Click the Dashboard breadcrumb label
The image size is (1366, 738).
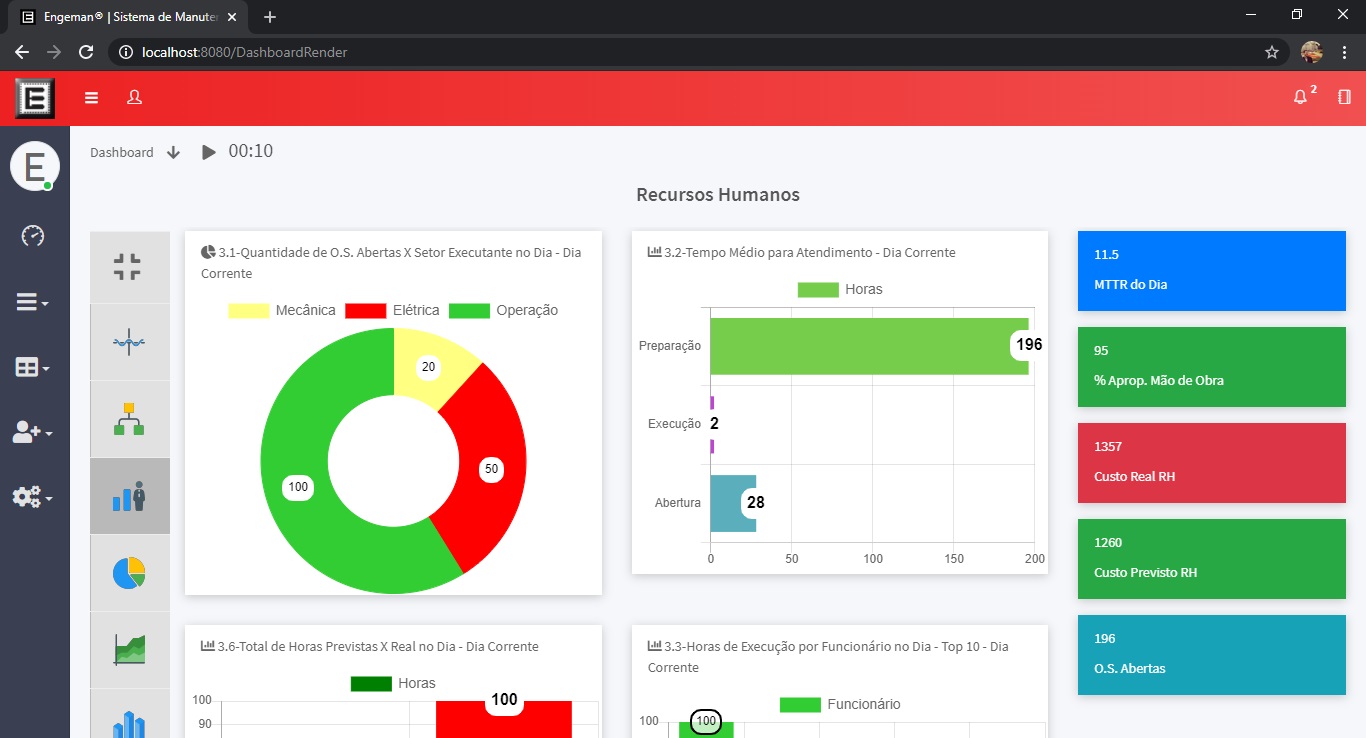point(122,152)
